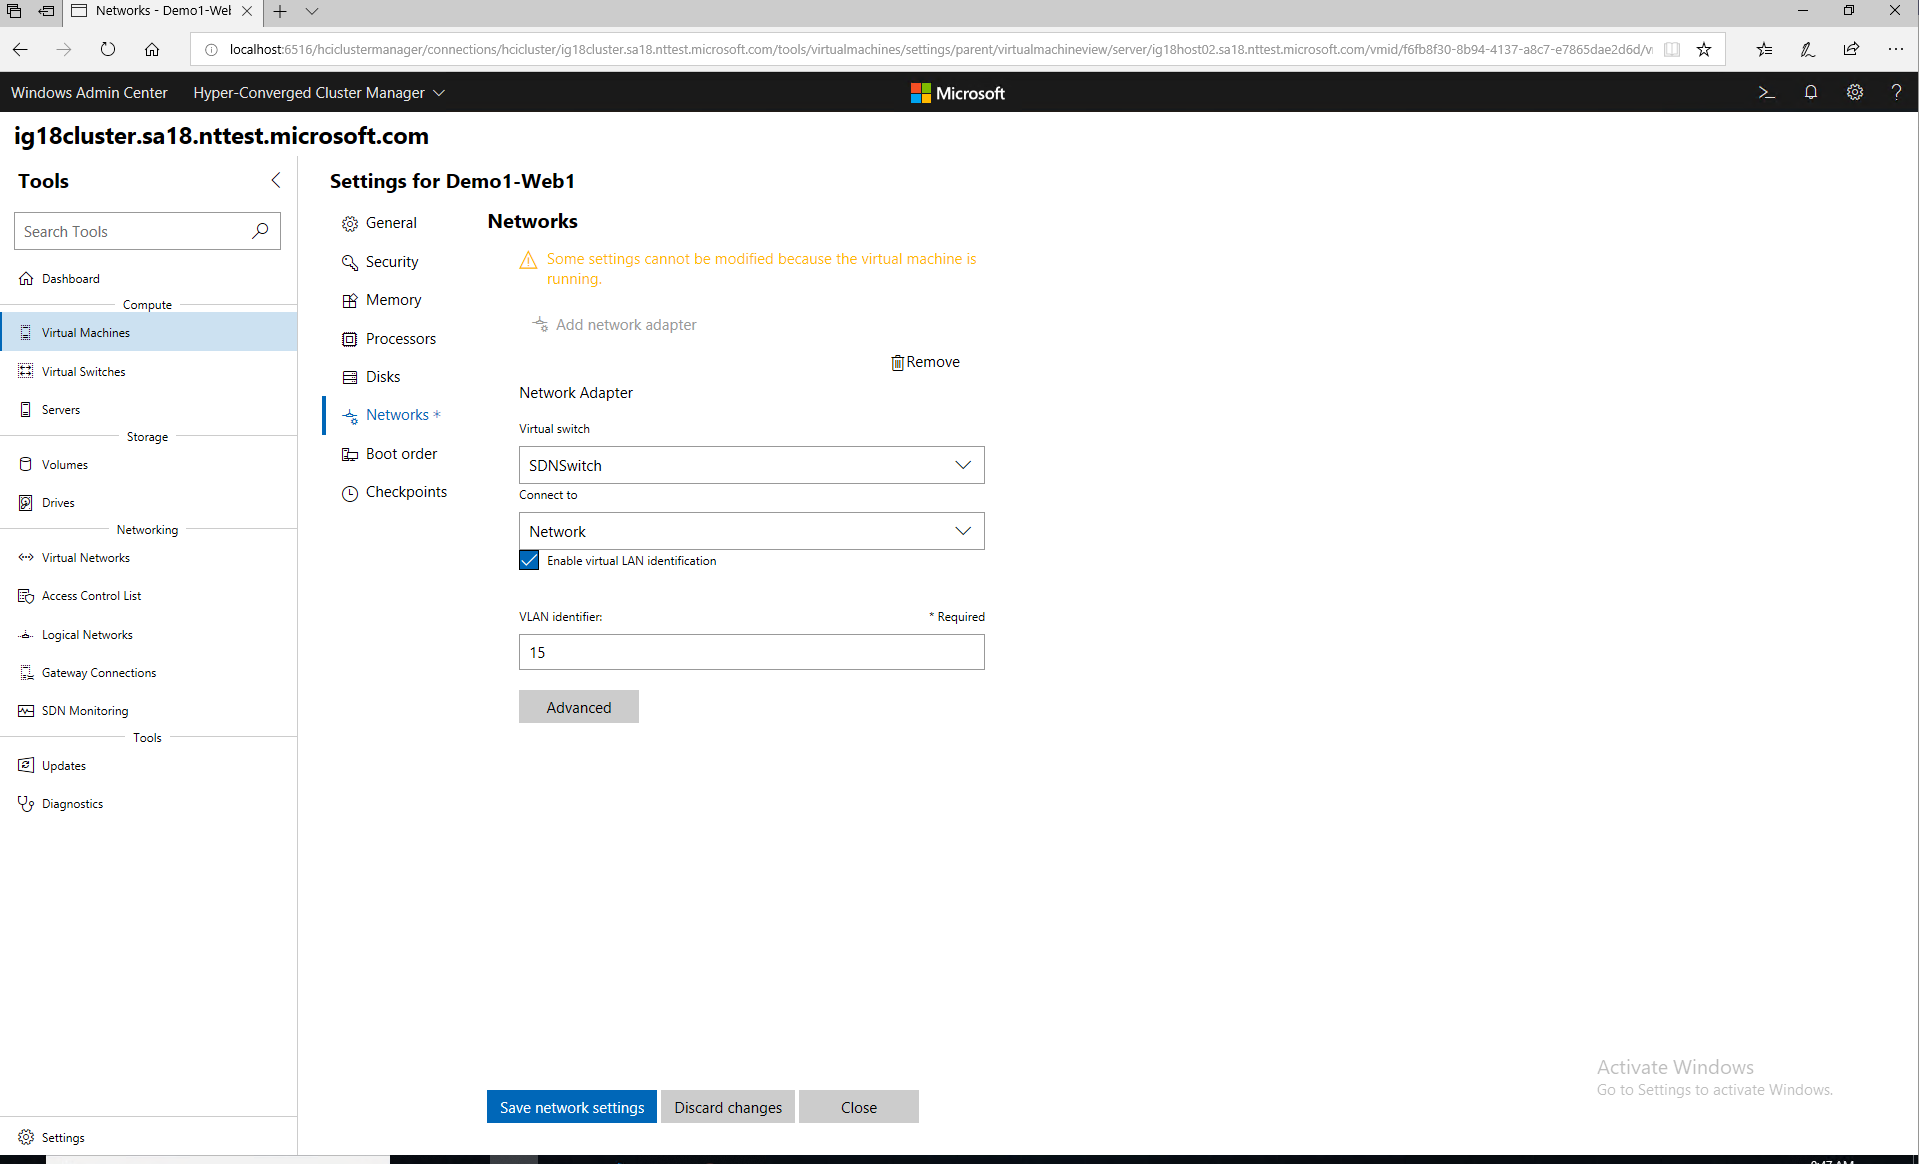The image size is (1919, 1164).
Task: Open Servers tool
Action: click(148, 410)
